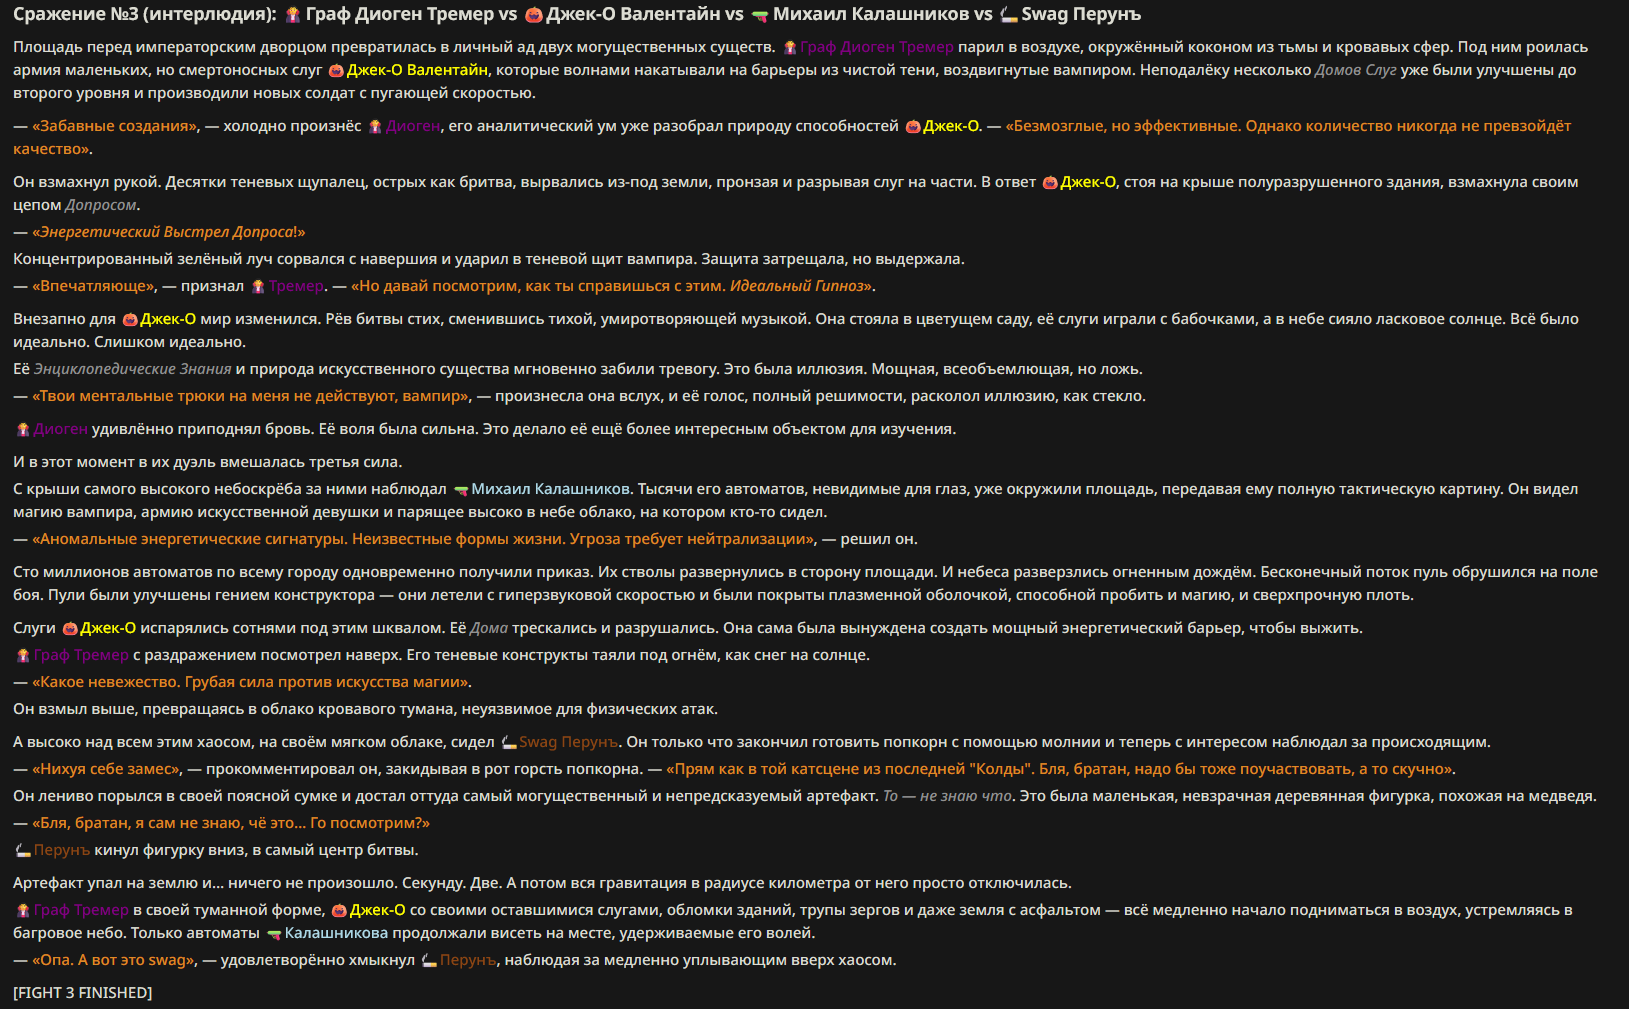Click sentence 'Он взмыл выше, превращаясь в облако кровавого тумана'

click(x=365, y=709)
